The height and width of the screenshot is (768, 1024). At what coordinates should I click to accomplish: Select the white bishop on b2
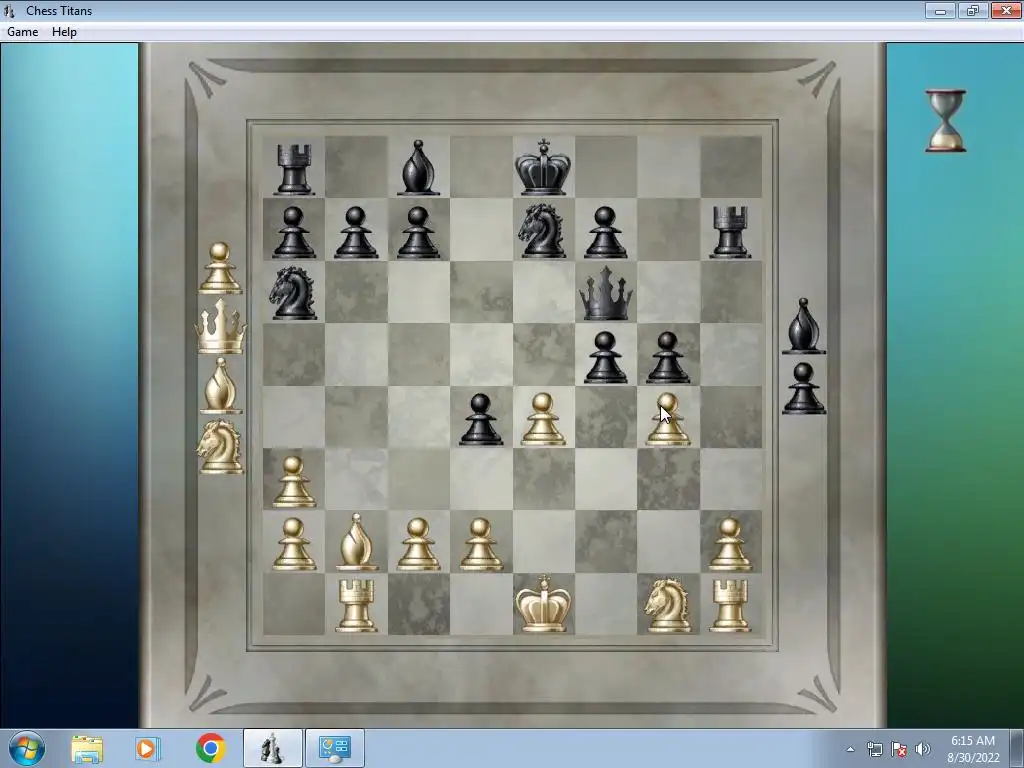tap(356, 542)
